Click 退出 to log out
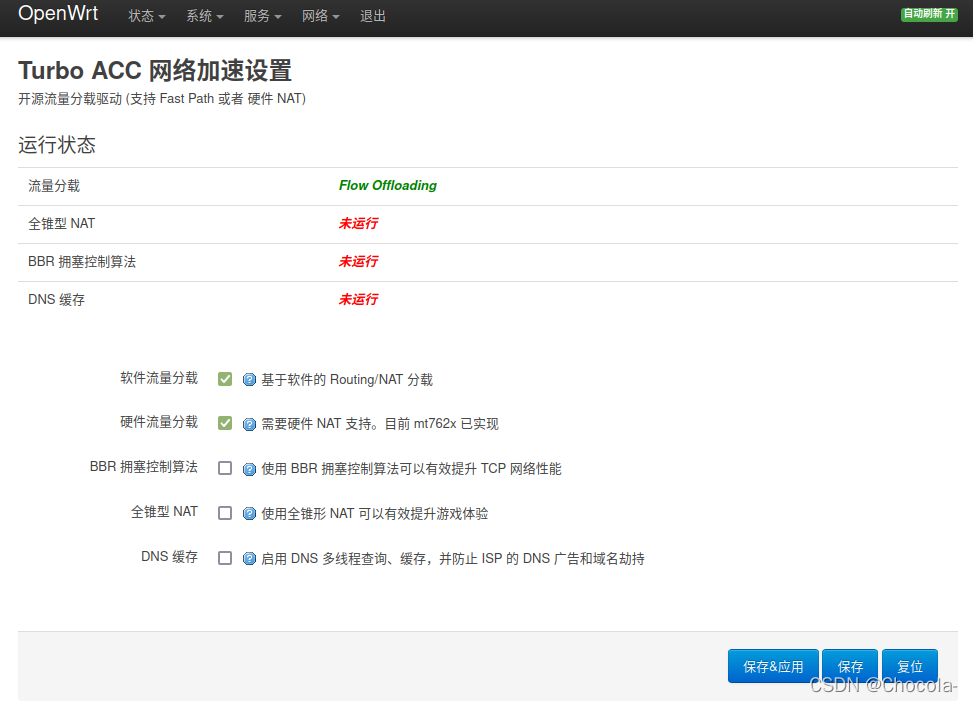The width and height of the screenshot is (973, 702). [x=373, y=16]
